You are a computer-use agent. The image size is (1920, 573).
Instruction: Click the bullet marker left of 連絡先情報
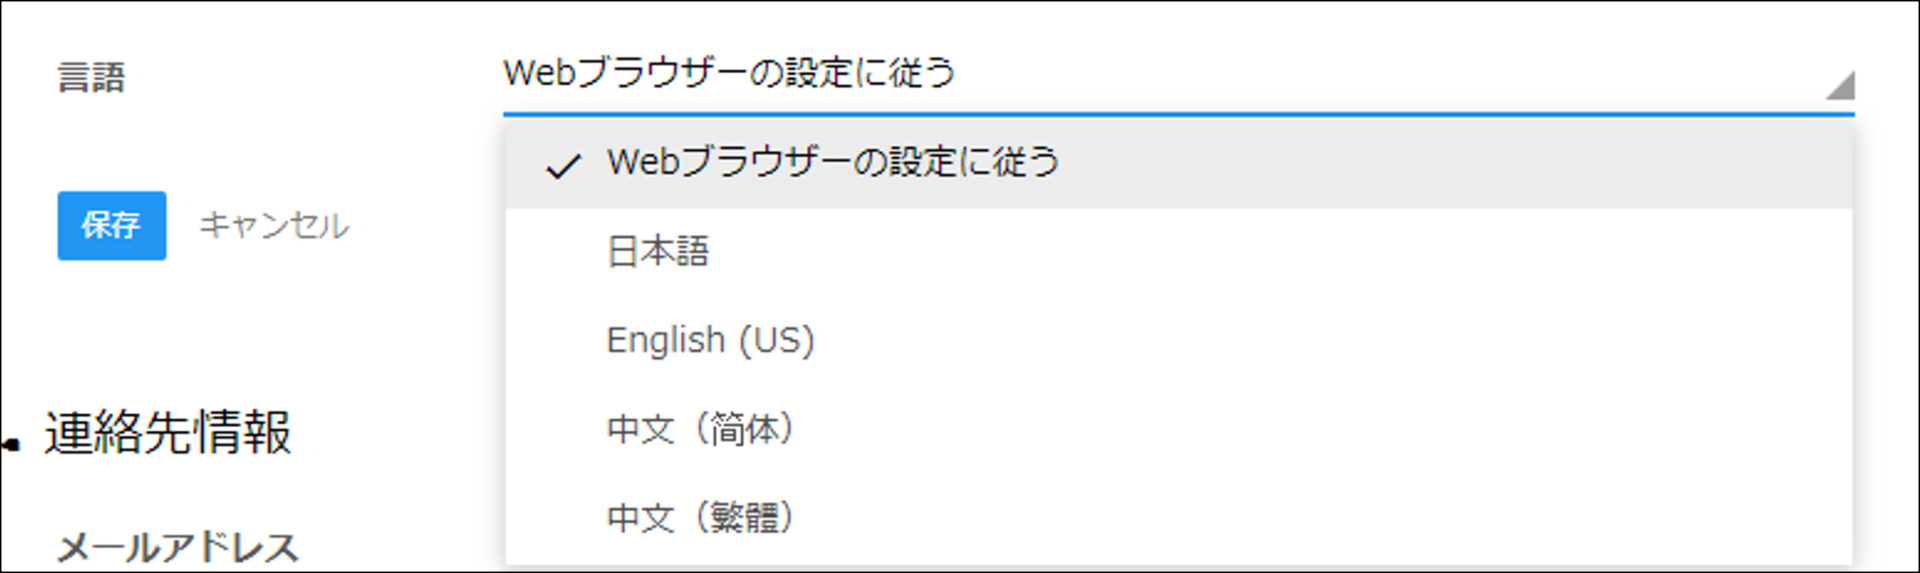tap(11, 444)
